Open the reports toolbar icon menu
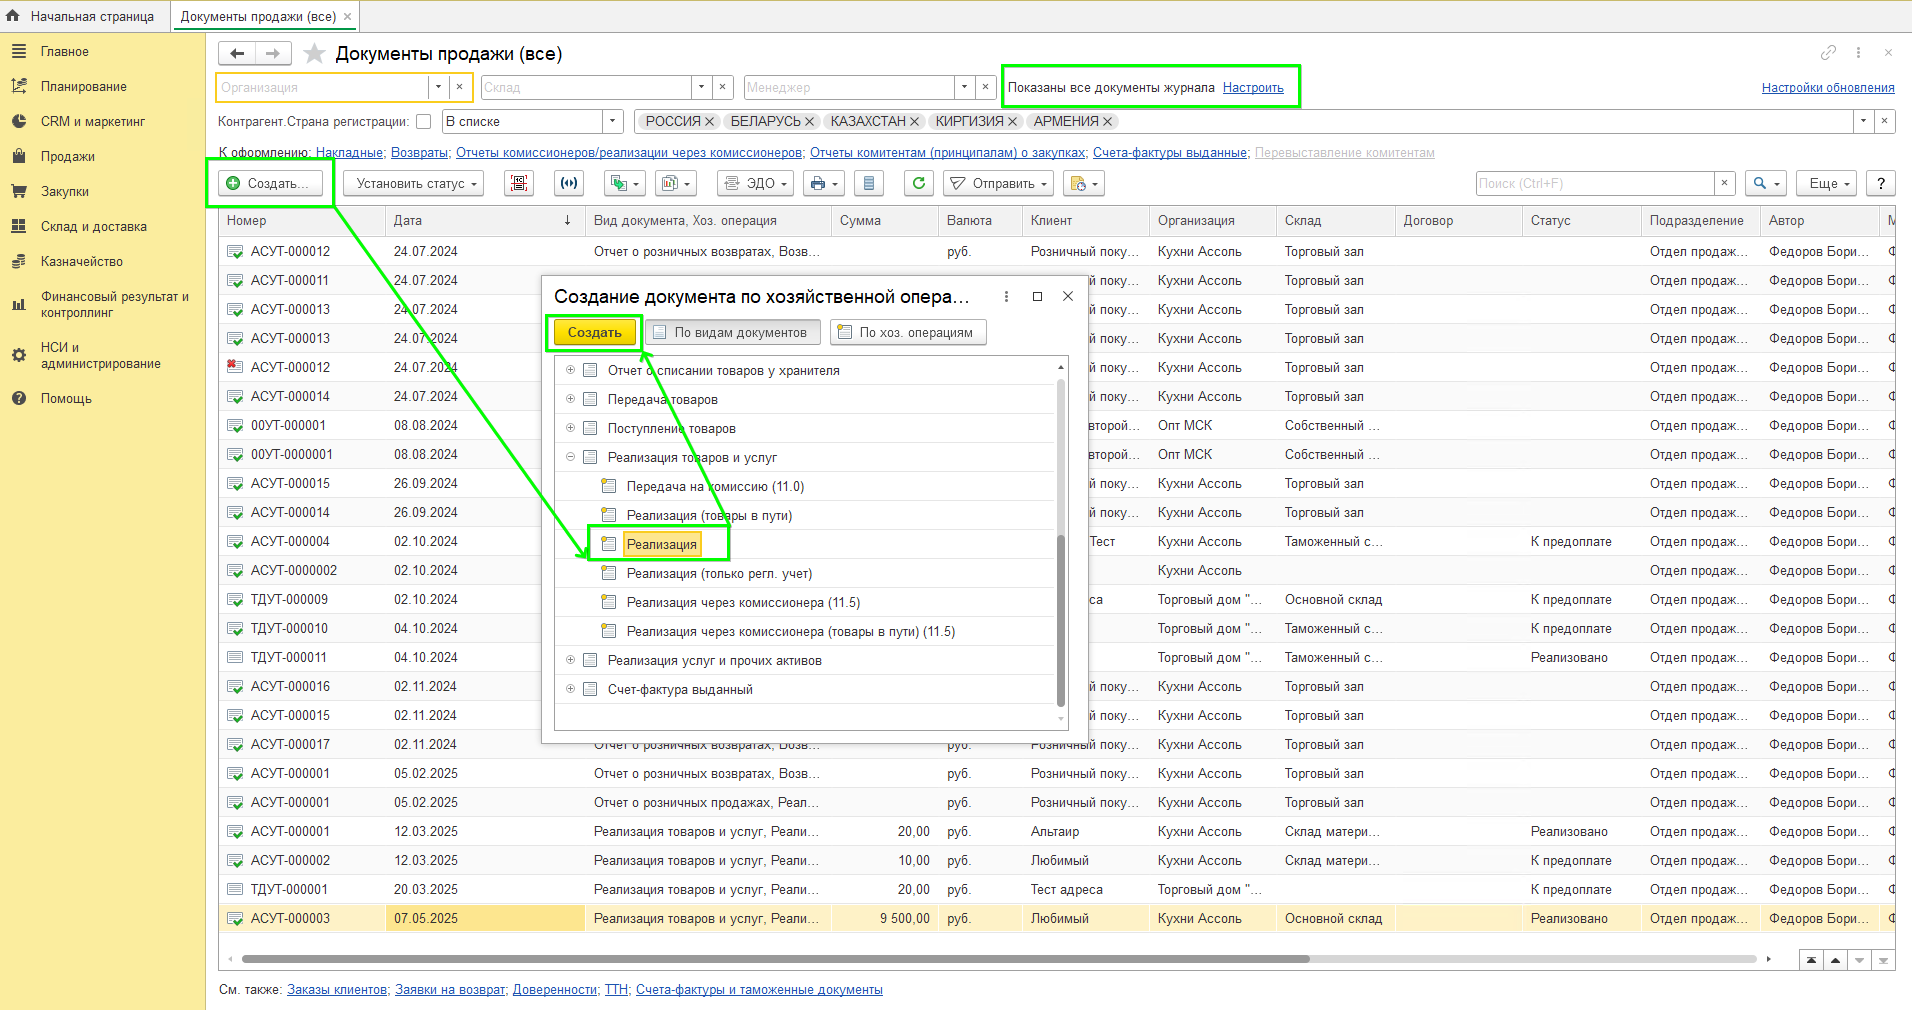The width and height of the screenshot is (1912, 1010). pyautogui.click(x=675, y=183)
